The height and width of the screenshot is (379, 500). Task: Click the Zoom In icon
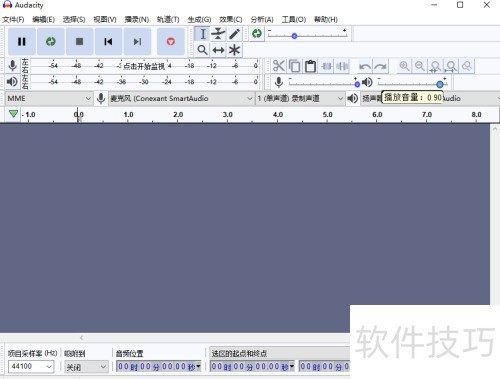404,66
